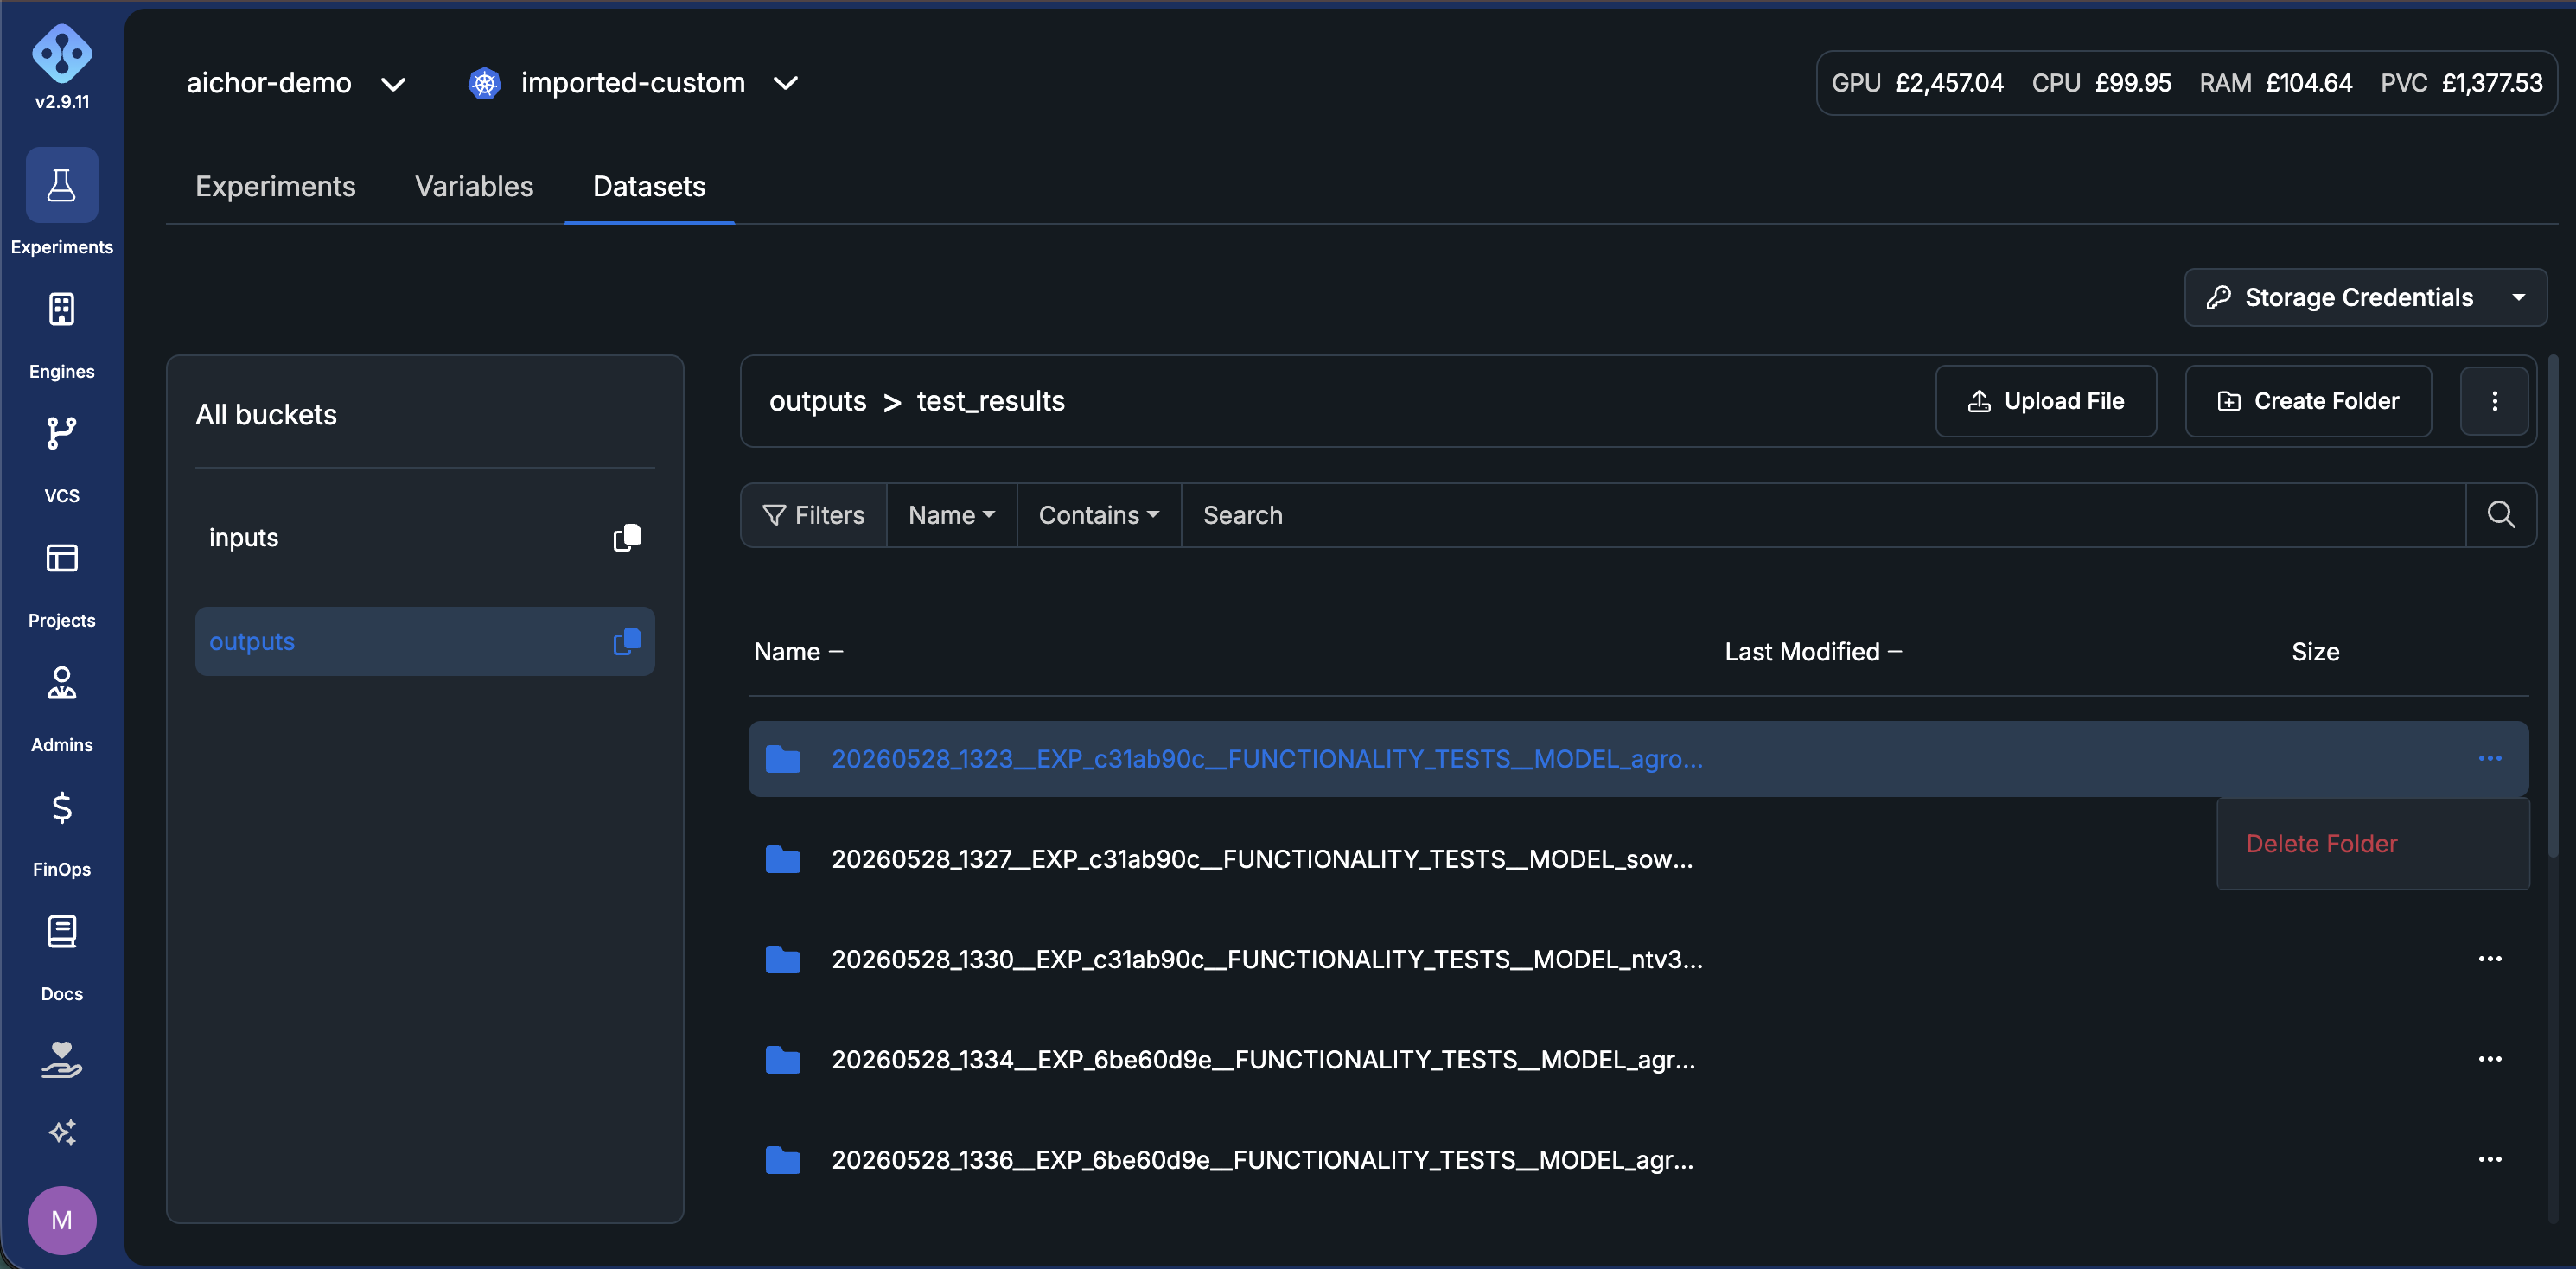
Task: Click the RAM cost £104.64 value
Action: tap(2309, 83)
